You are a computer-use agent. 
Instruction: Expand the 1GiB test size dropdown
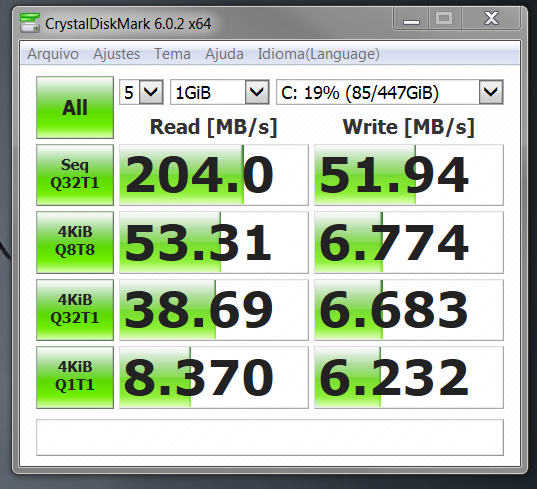coord(220,92)
